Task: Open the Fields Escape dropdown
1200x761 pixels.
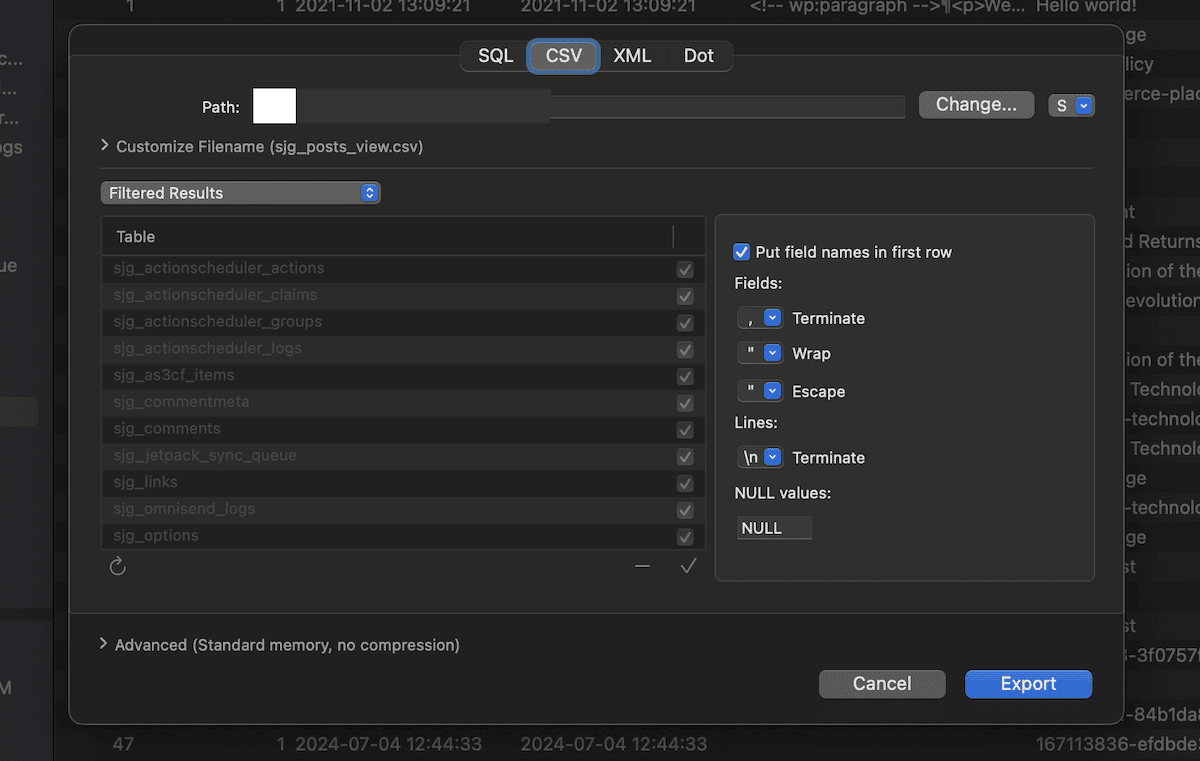Action: point(760,391)
